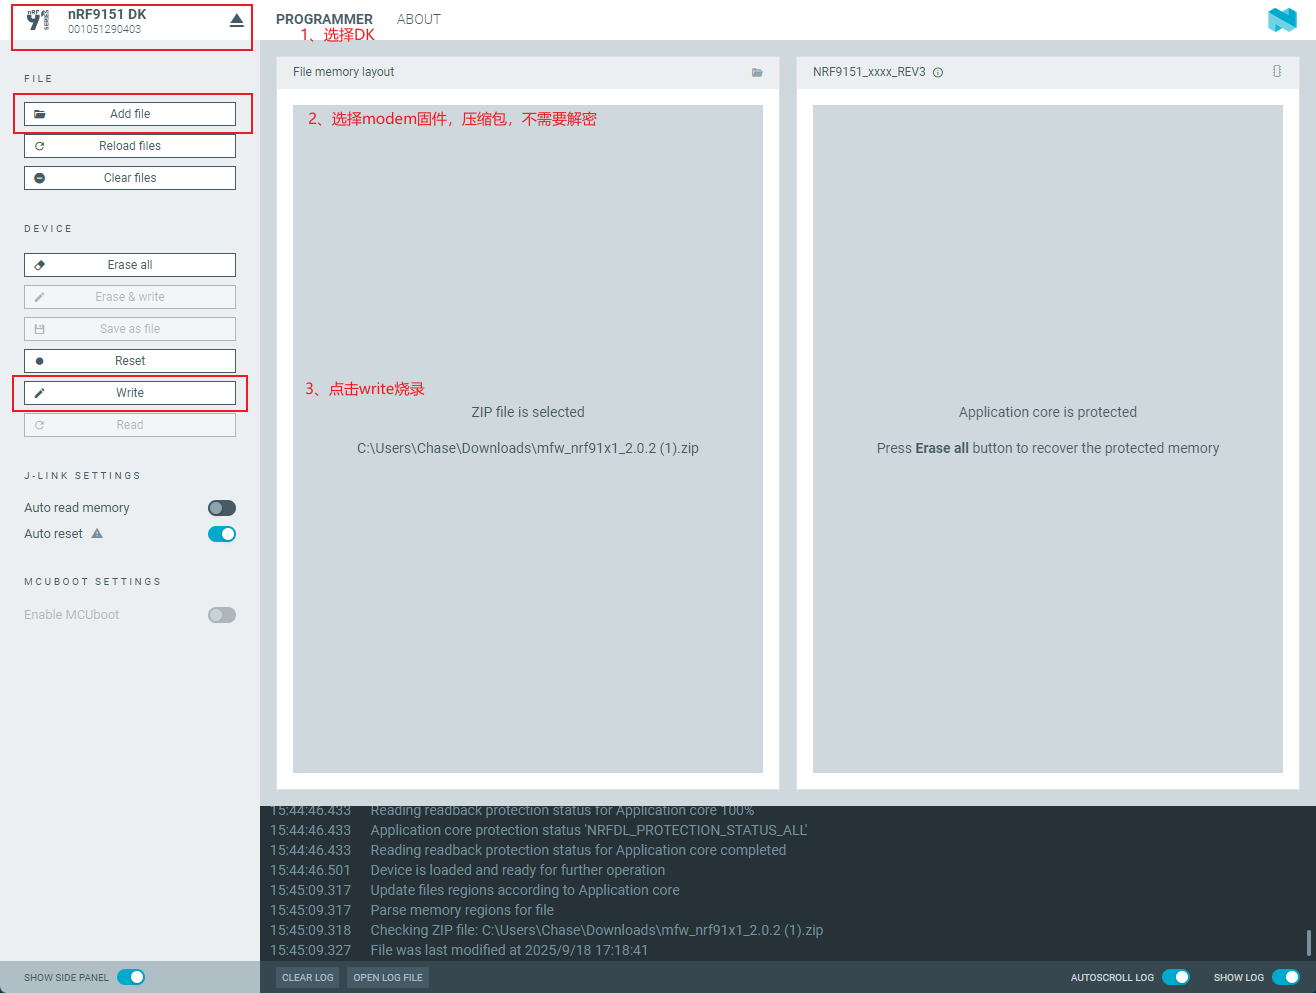Click 'ZIP file is selected' text

(x=528, y=412)
